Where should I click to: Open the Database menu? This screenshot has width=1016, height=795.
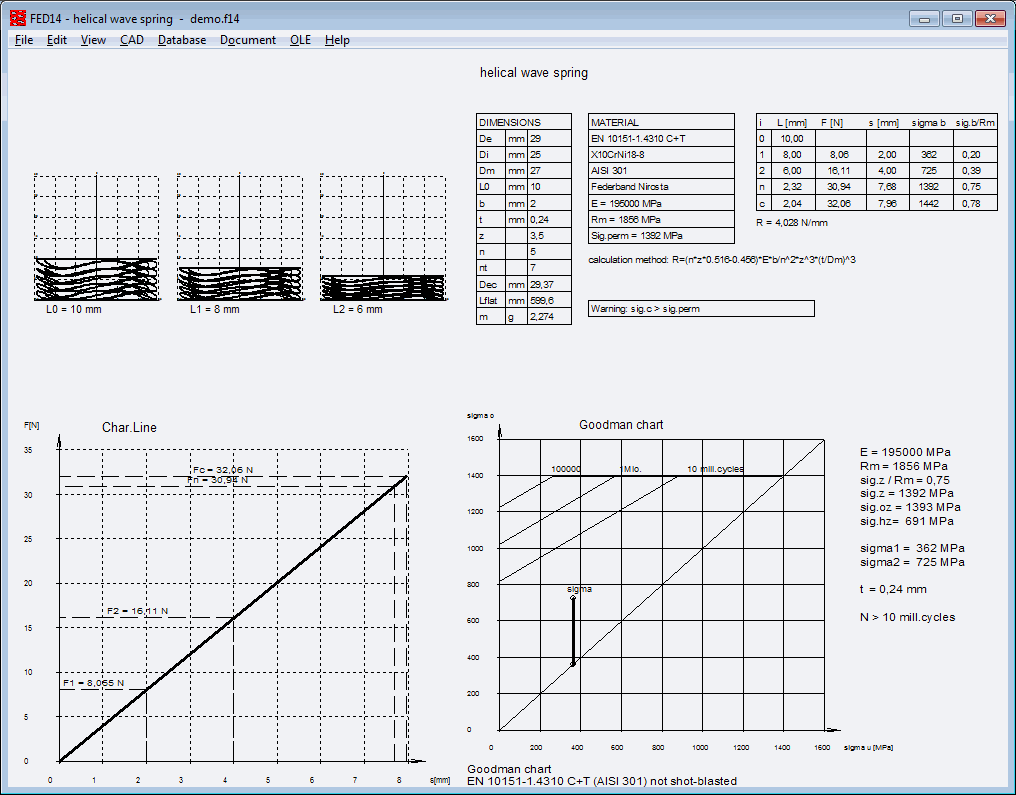coord(182,40)
